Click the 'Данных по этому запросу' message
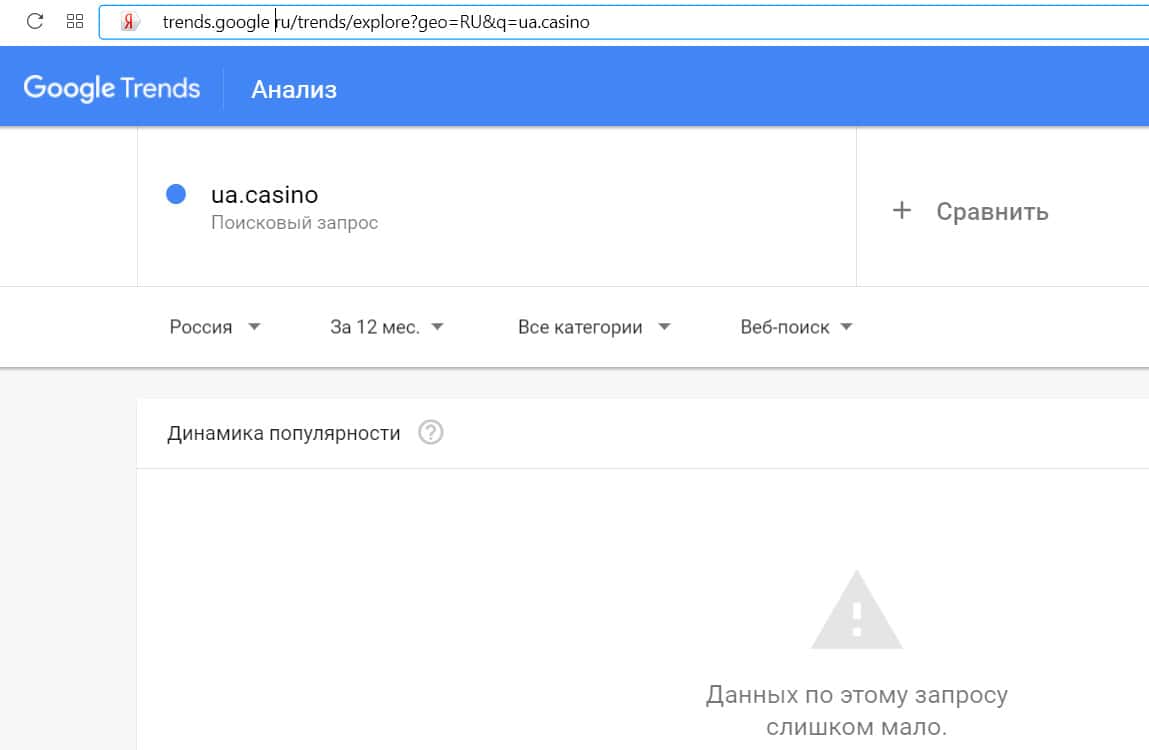This screenshot has height=750, width=1149. coord(856,695)
